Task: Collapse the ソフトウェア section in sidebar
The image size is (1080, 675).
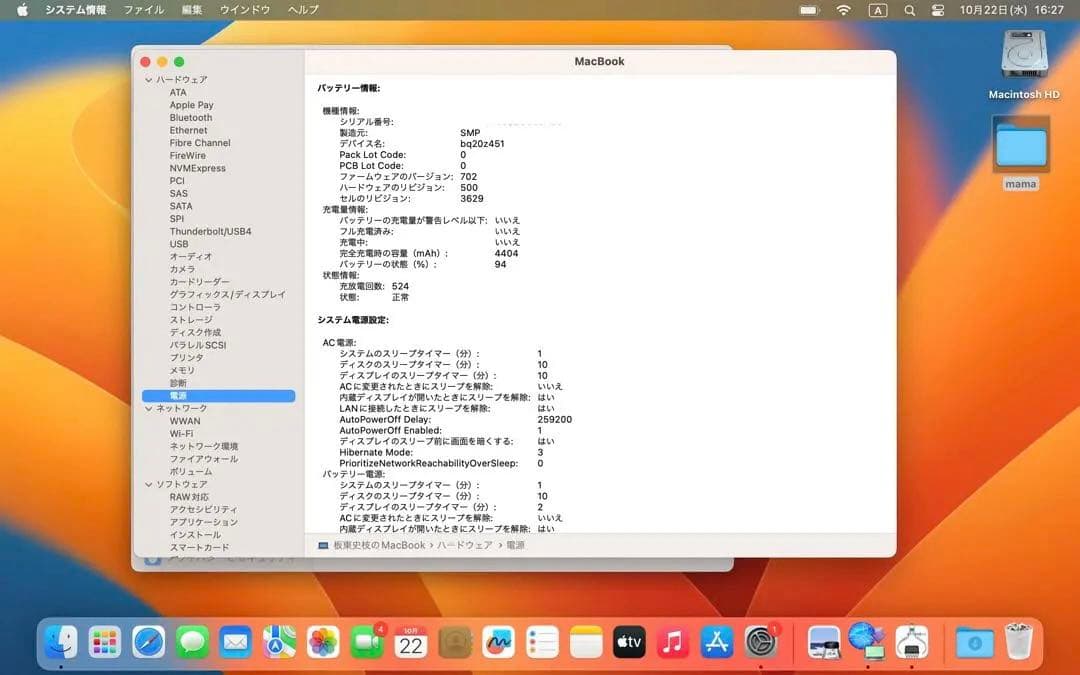Action: tap(147, 484)
